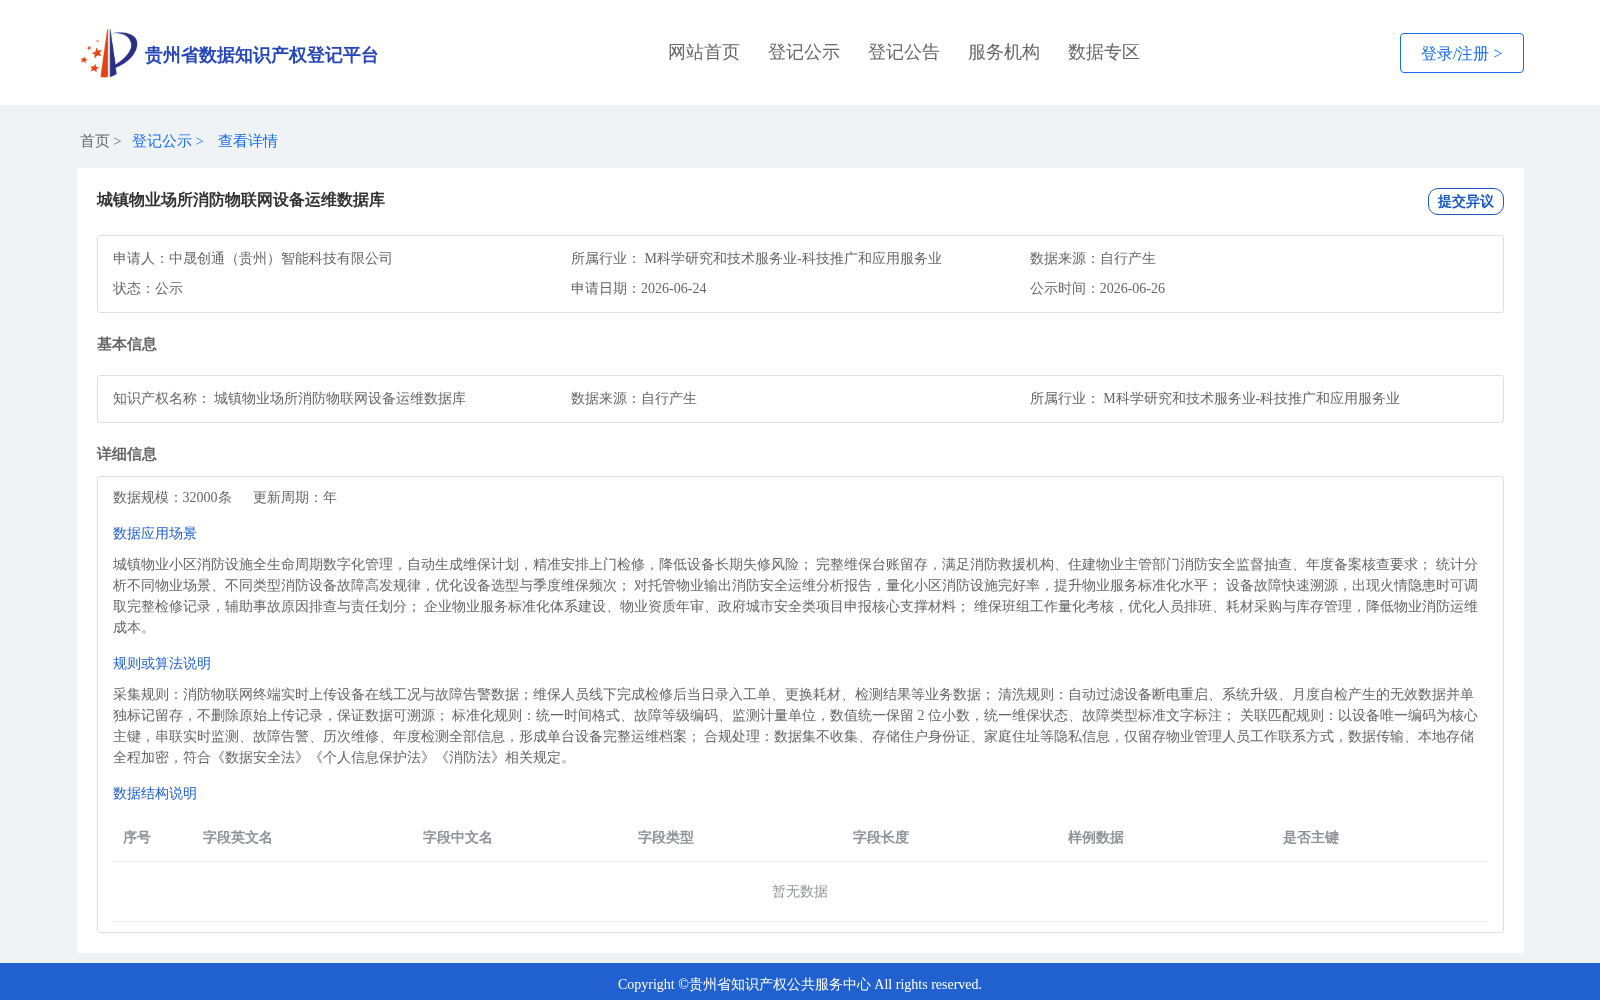Click 公示时间：2026-06-26 text
Viewport: 1600px width, 1000px height.
1097,288
